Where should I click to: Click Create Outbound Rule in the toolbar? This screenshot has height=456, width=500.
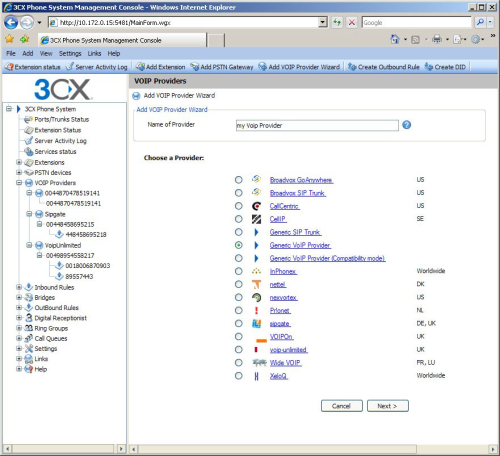pyautogui.click(x=384, y=67)
